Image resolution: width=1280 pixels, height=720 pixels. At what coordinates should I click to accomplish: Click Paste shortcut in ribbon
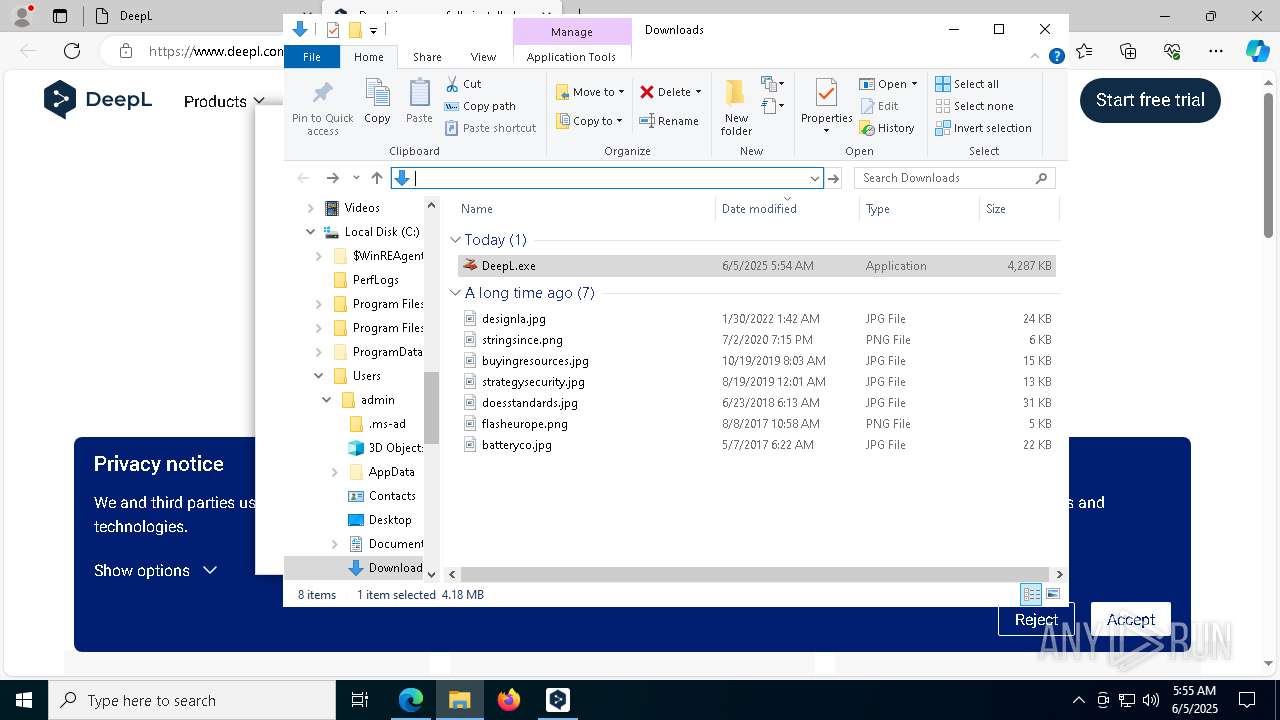coord(490,128)
